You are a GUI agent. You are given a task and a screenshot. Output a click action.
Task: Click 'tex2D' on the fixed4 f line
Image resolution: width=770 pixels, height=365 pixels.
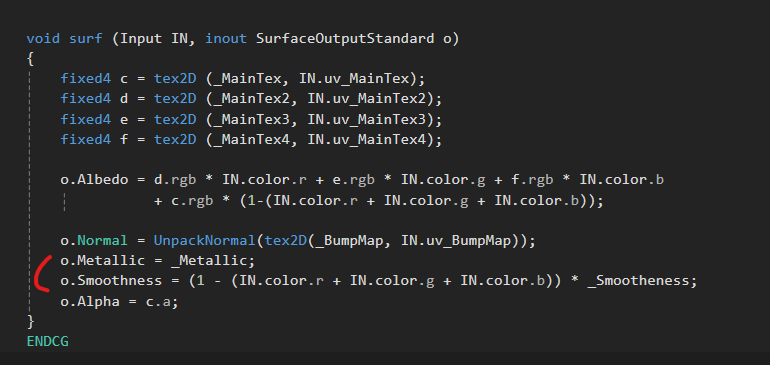(175, 140)
